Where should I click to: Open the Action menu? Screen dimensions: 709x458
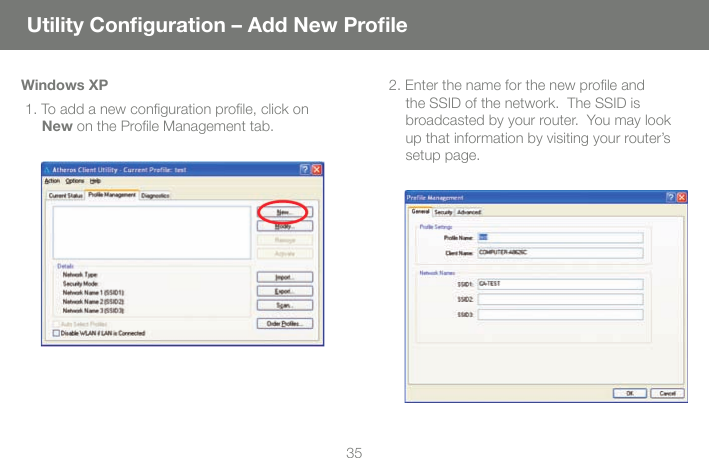point(52,181)
